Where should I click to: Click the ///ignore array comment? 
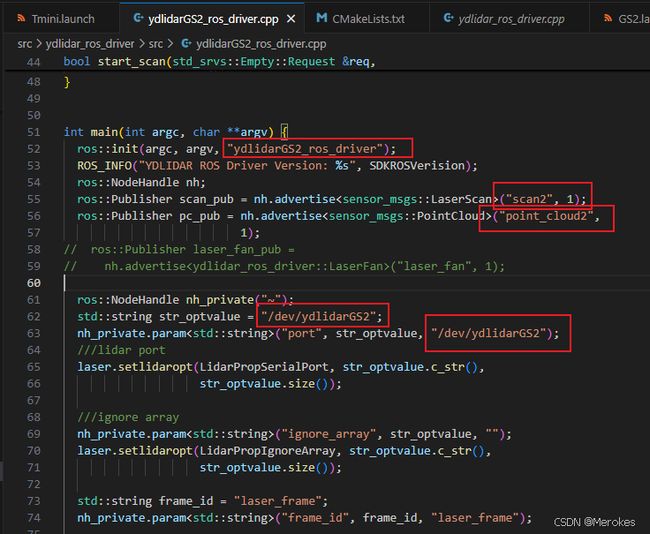coord(128,417)
